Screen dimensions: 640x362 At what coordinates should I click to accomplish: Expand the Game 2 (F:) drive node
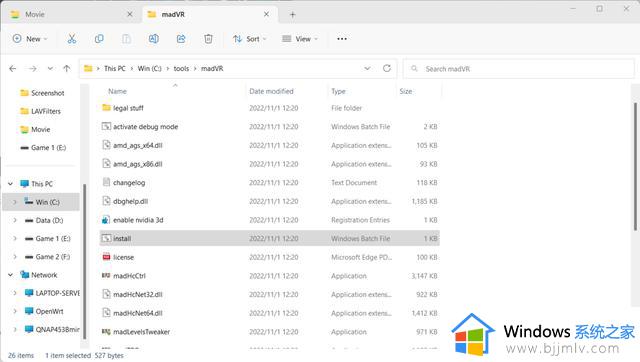15,257
